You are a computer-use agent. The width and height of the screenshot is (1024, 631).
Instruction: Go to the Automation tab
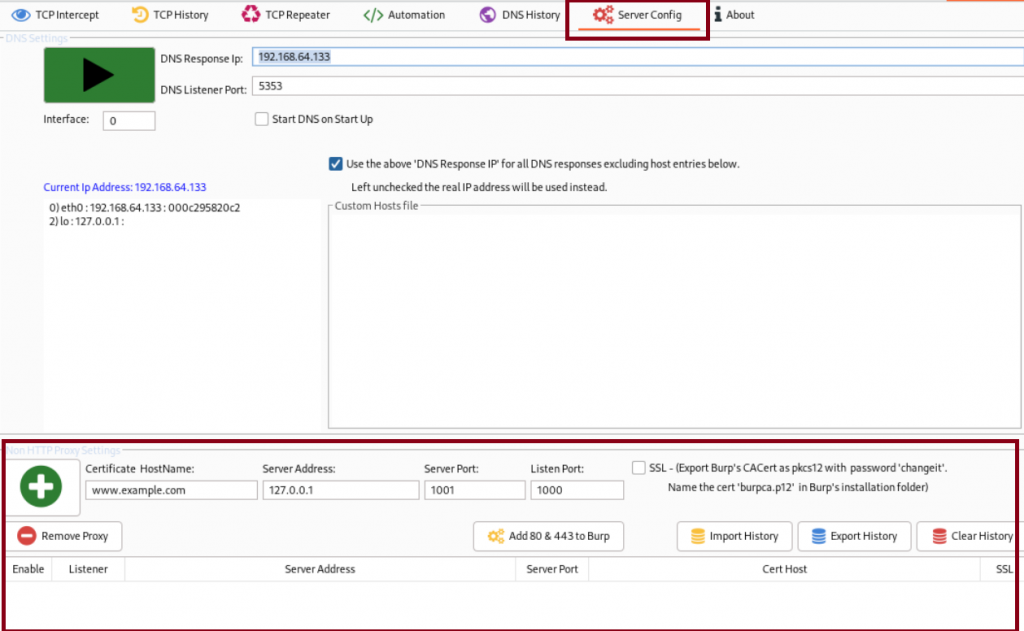click(x=404, y=15)
